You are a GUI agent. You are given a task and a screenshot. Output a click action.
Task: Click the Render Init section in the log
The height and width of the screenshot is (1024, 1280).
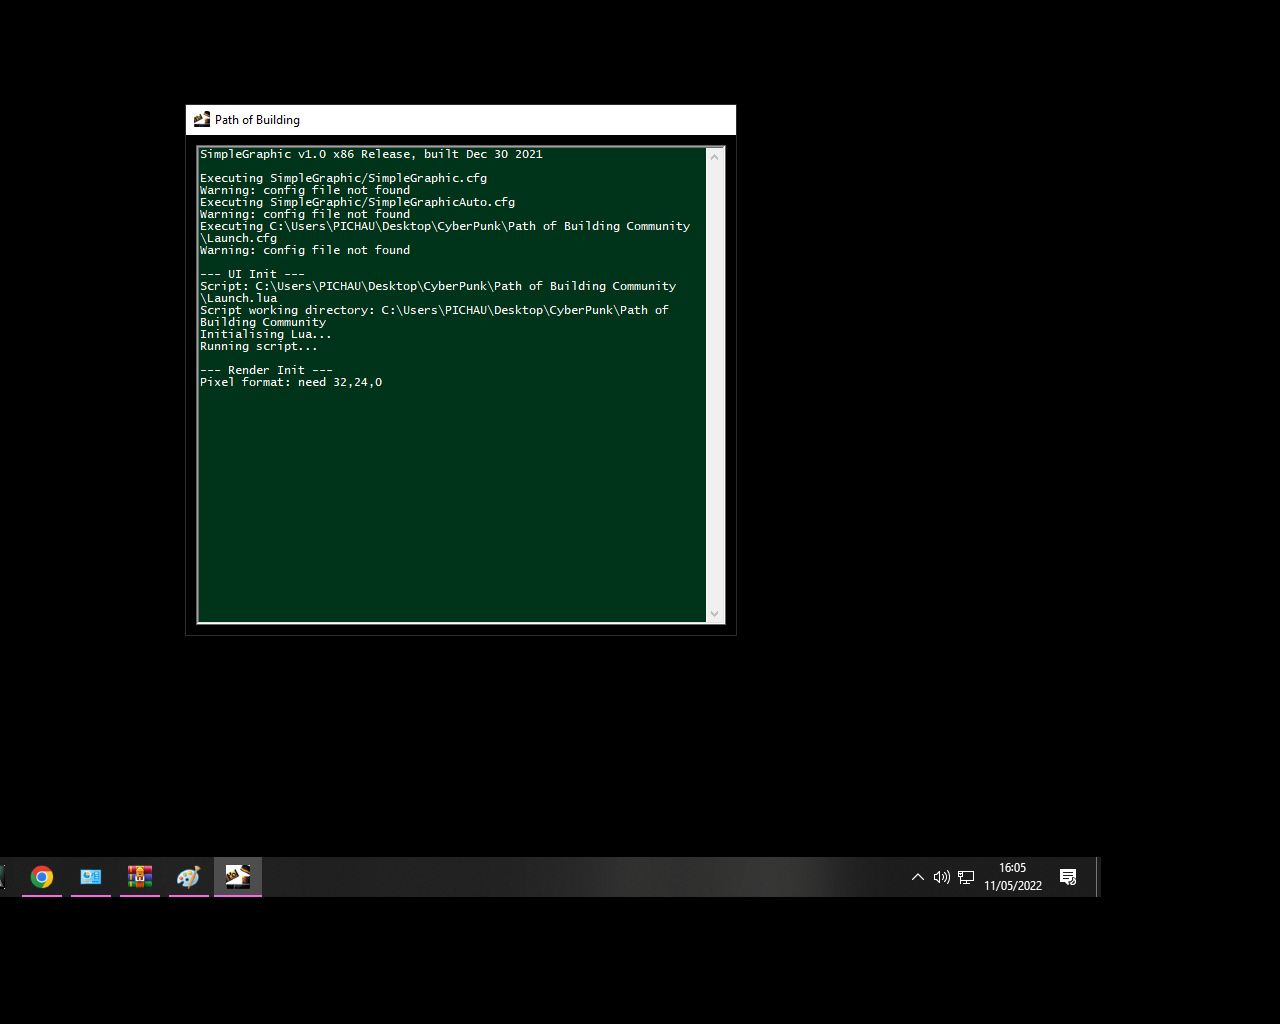[266, 369]
